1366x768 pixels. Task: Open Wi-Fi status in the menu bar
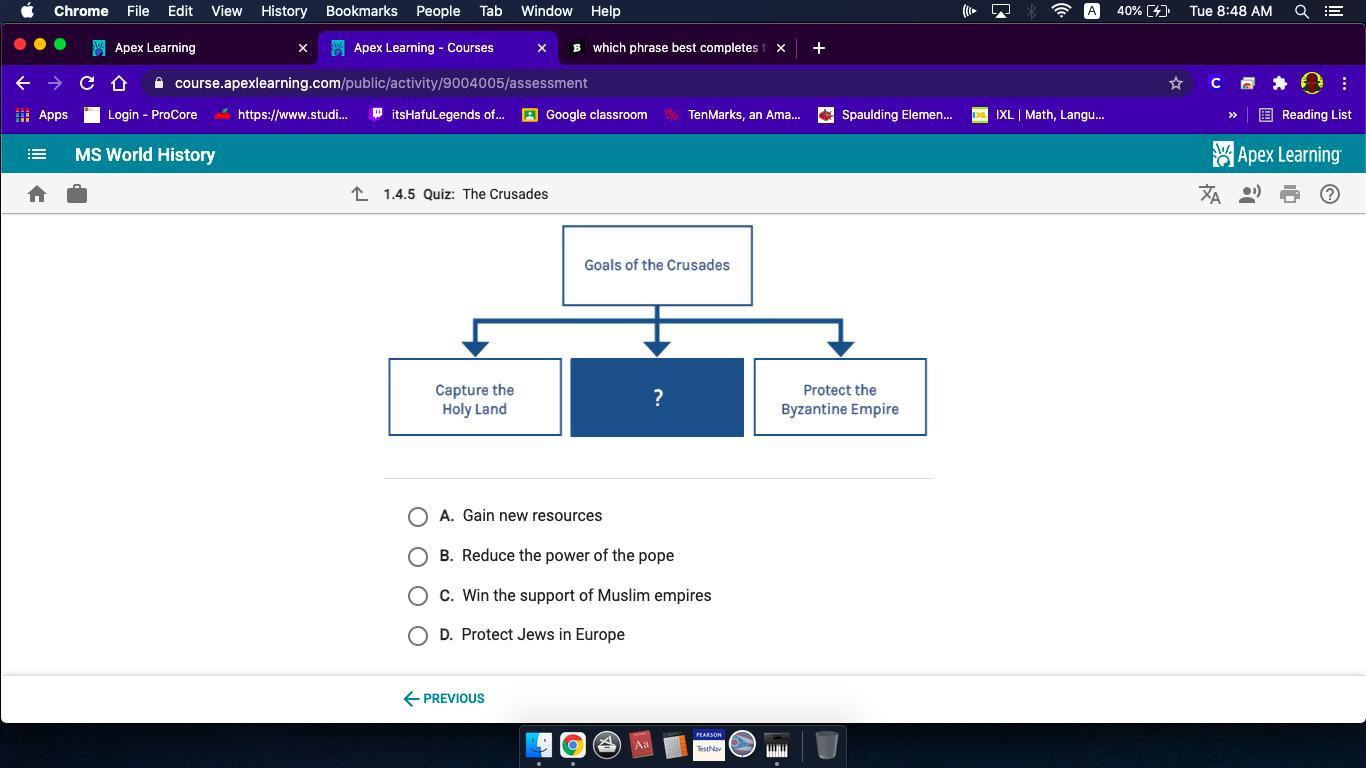1062,11
